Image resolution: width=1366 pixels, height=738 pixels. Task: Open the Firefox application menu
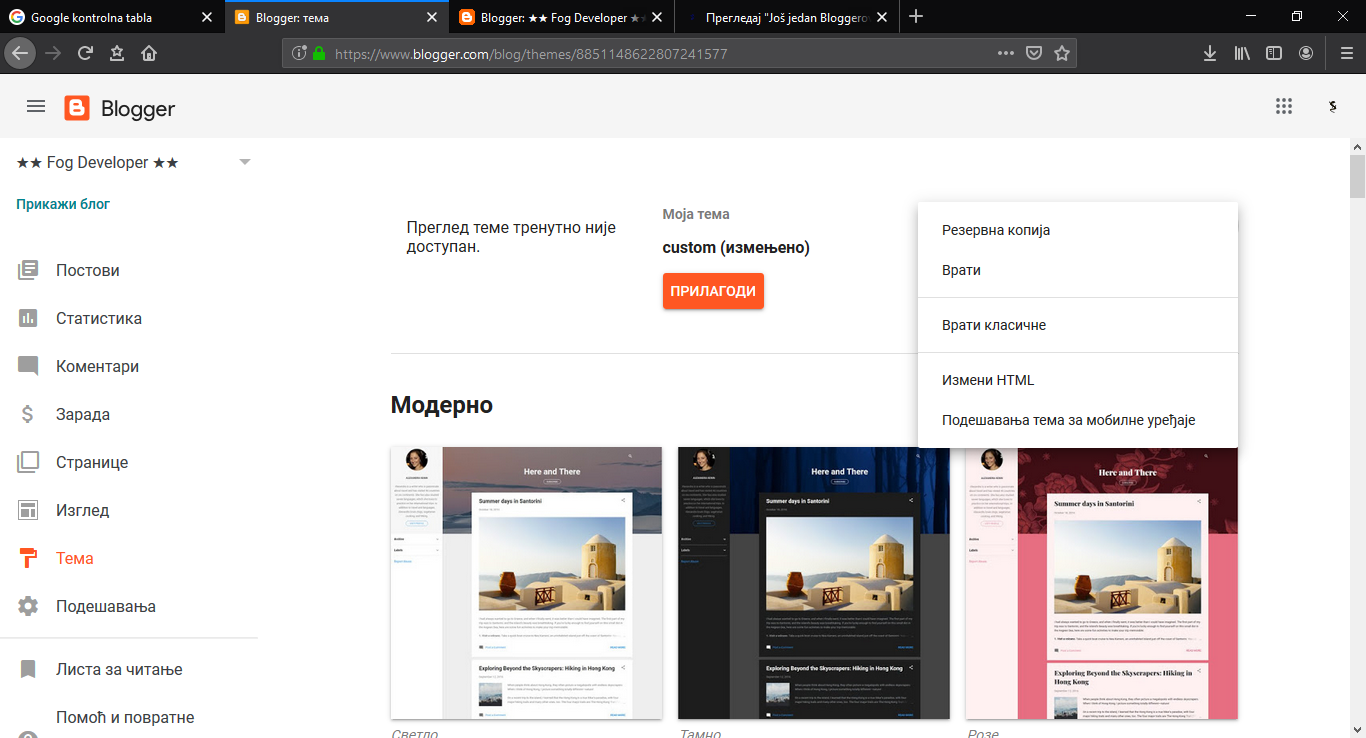(x=1346, y=53)
